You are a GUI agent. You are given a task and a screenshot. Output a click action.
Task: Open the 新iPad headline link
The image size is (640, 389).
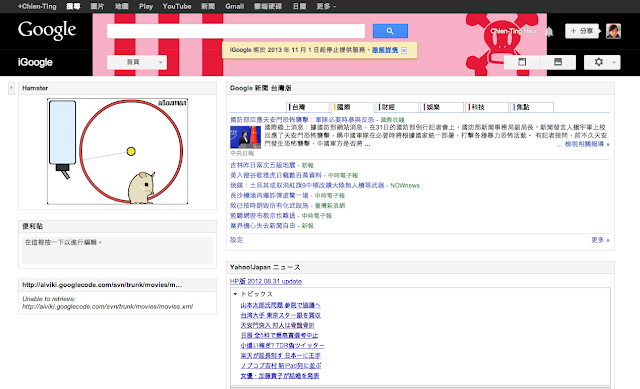(x=281, y=366)
